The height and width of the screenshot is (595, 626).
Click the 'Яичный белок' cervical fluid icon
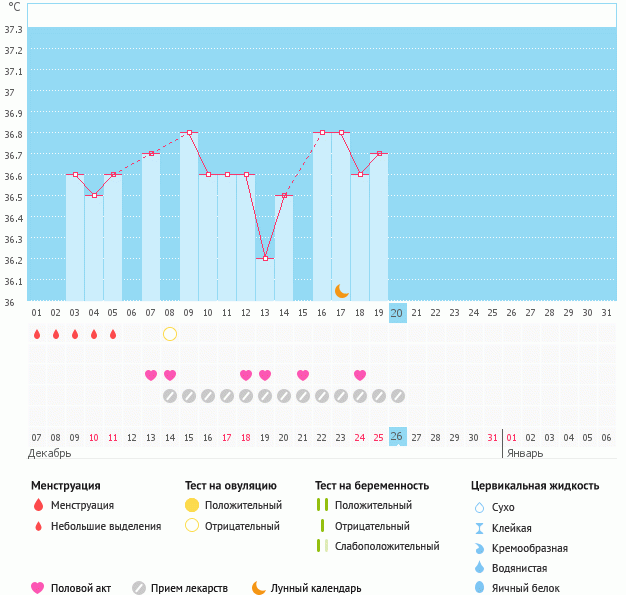[479, 588]
